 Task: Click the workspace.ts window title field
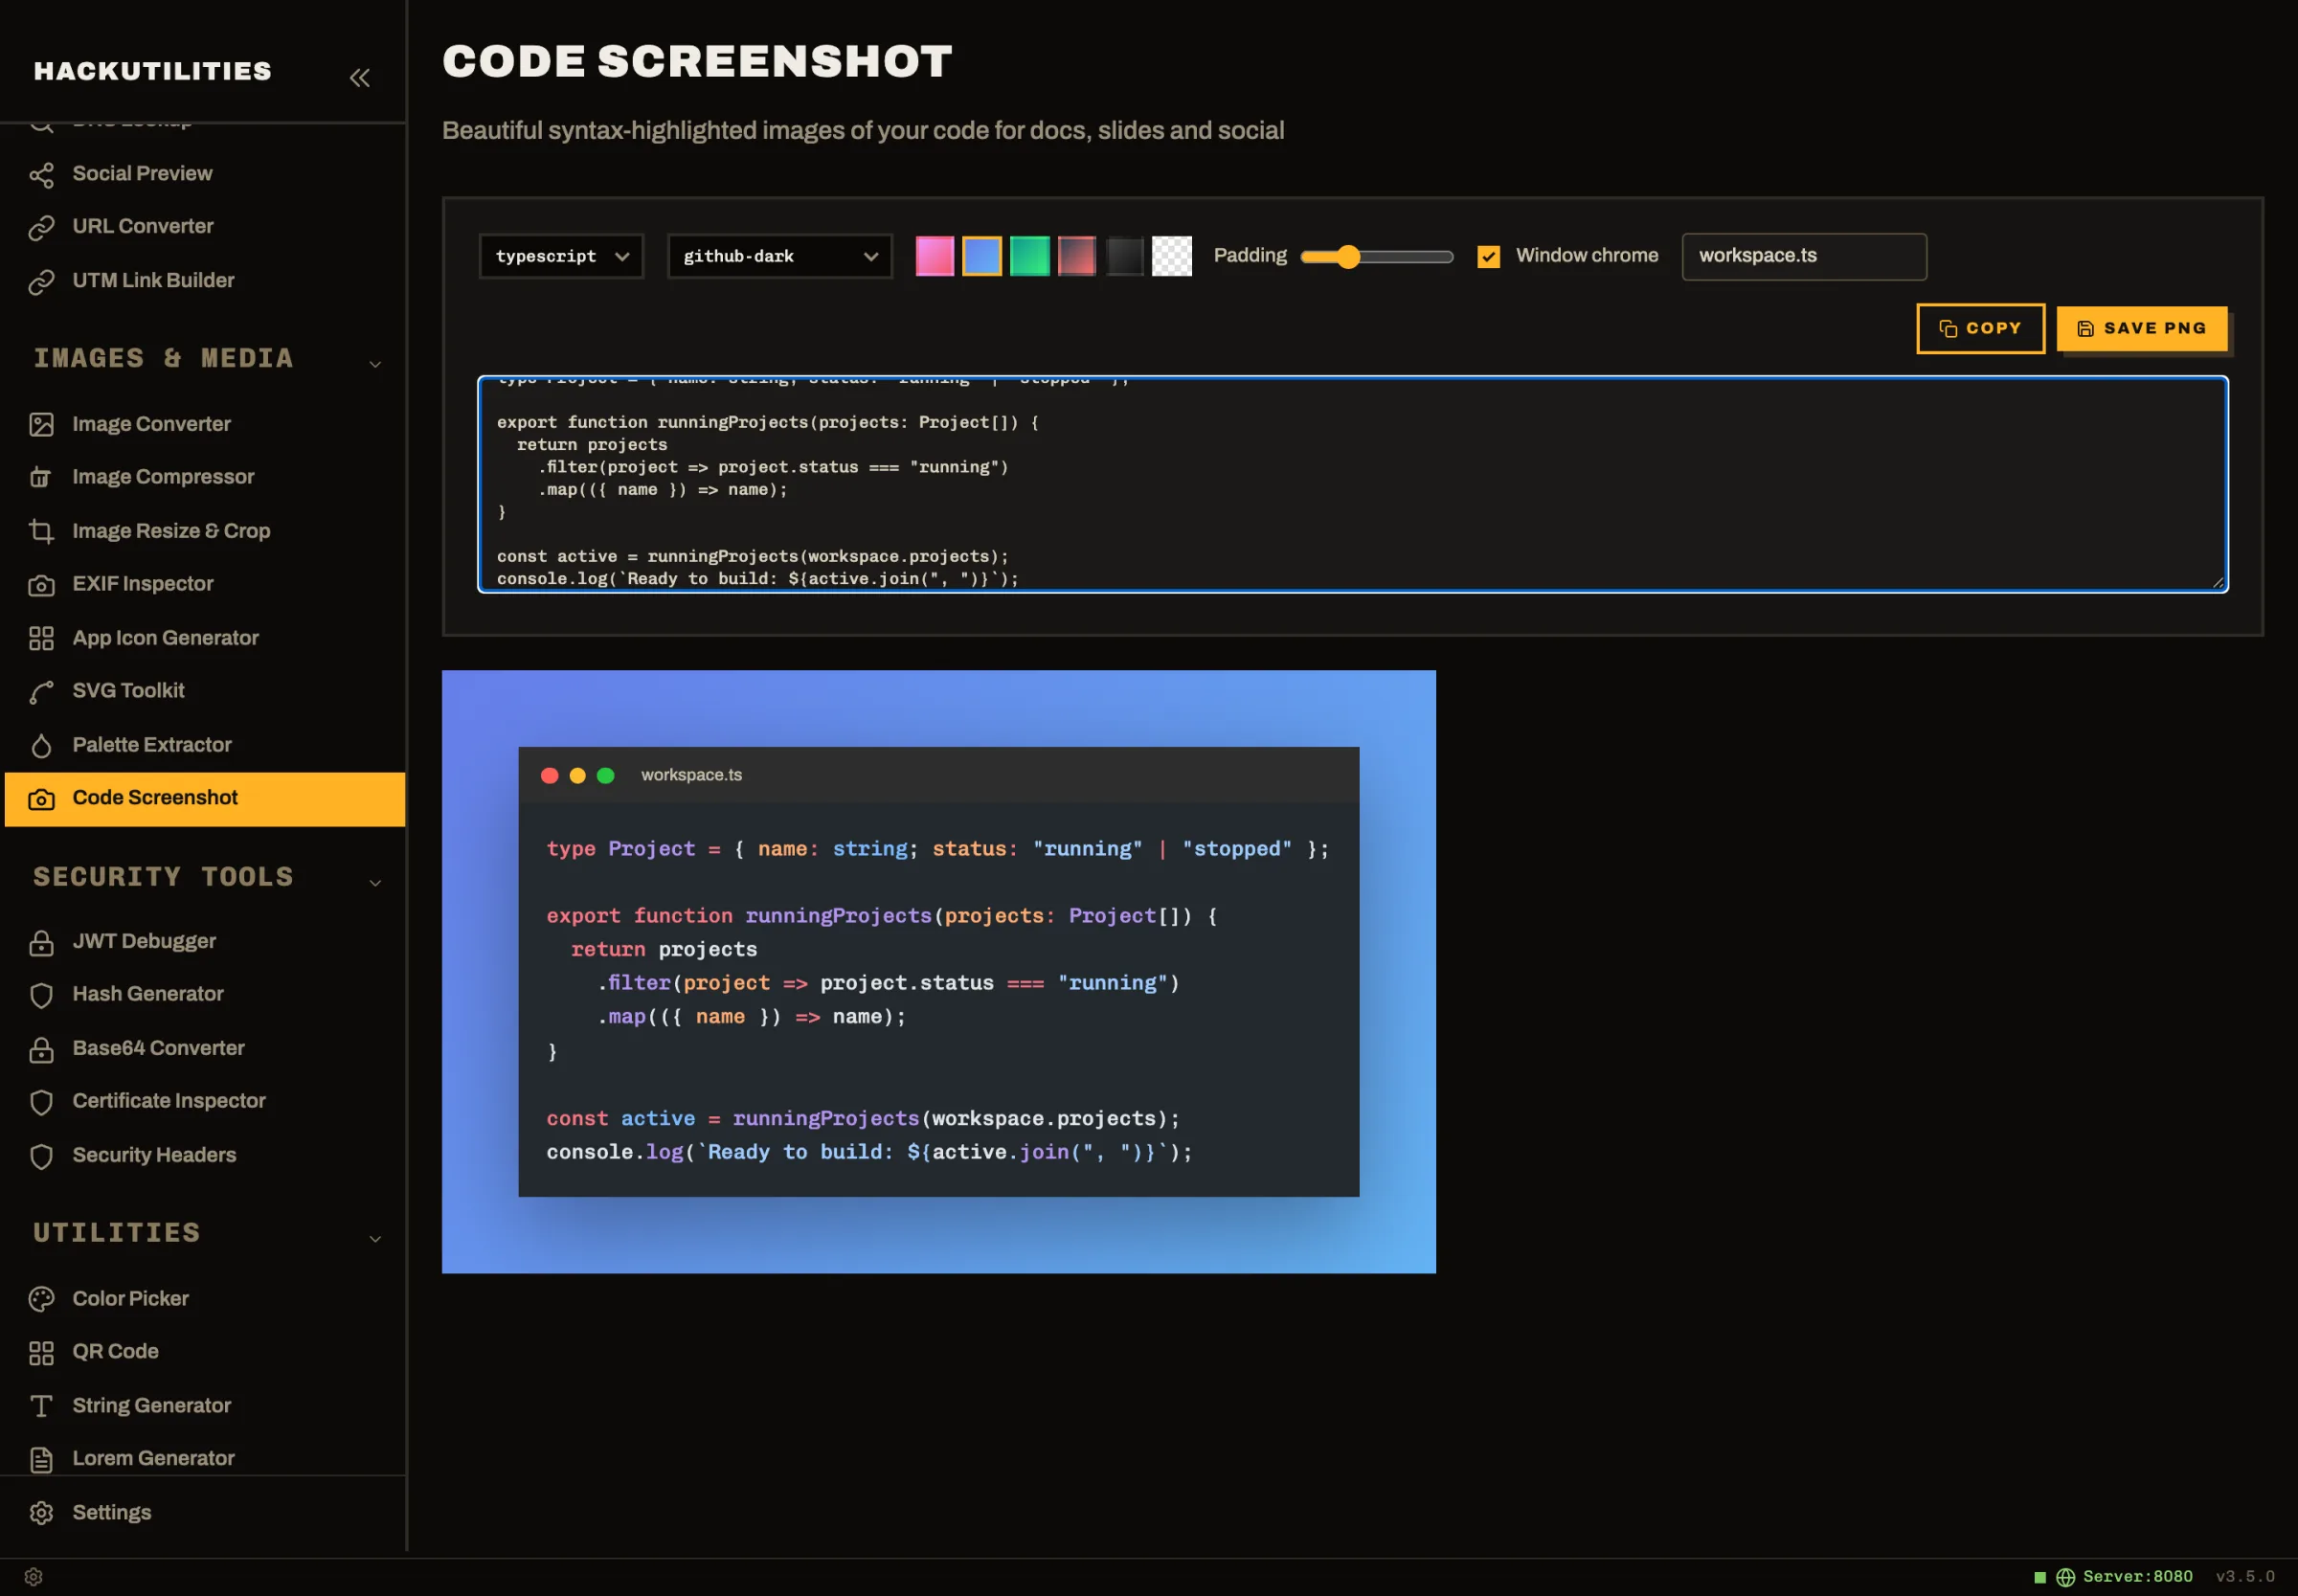tap(1803, 256)
